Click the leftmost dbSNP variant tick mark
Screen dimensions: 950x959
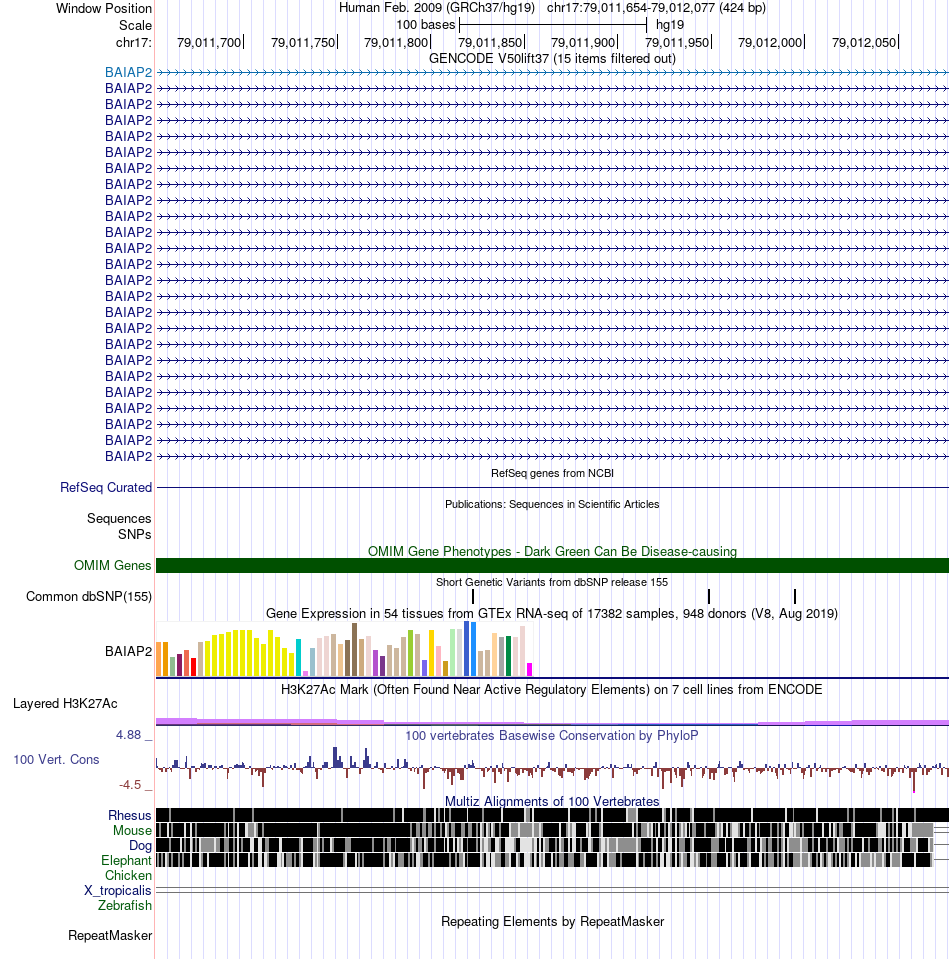click(x=473, y=596)
